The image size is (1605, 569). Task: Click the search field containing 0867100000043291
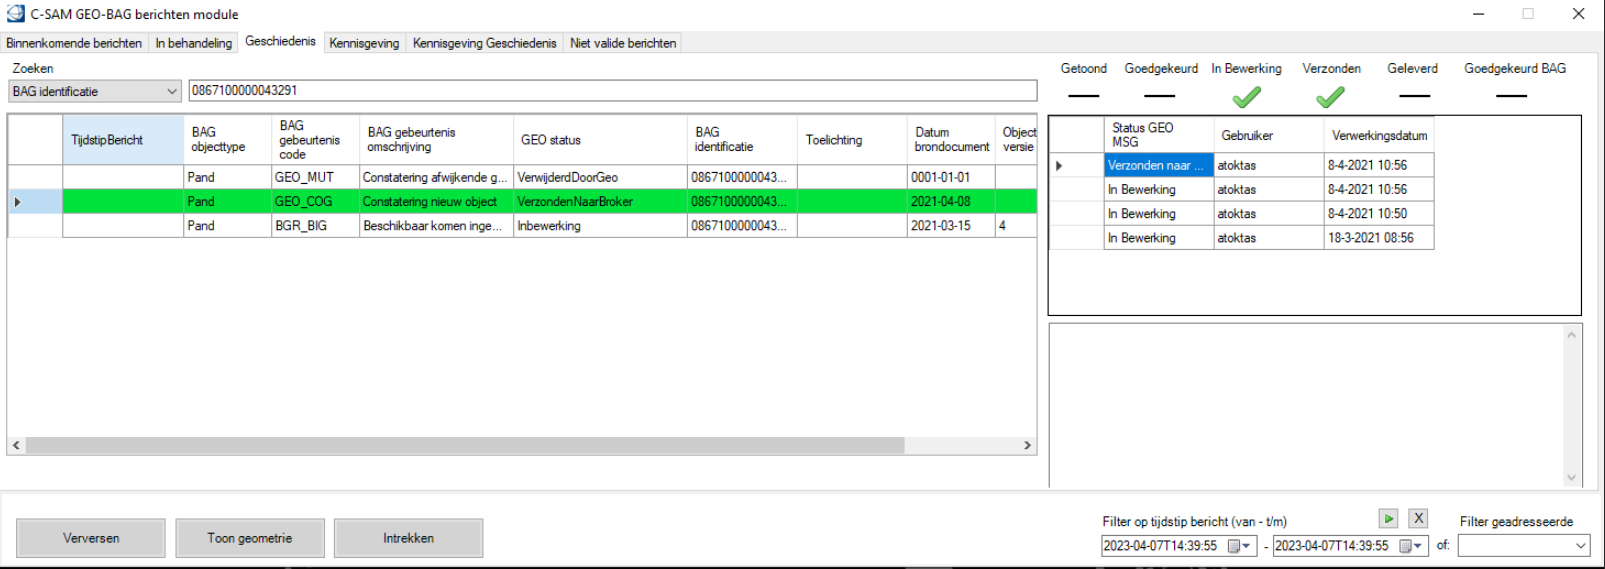pyautogui.click(x=613, y=90)
